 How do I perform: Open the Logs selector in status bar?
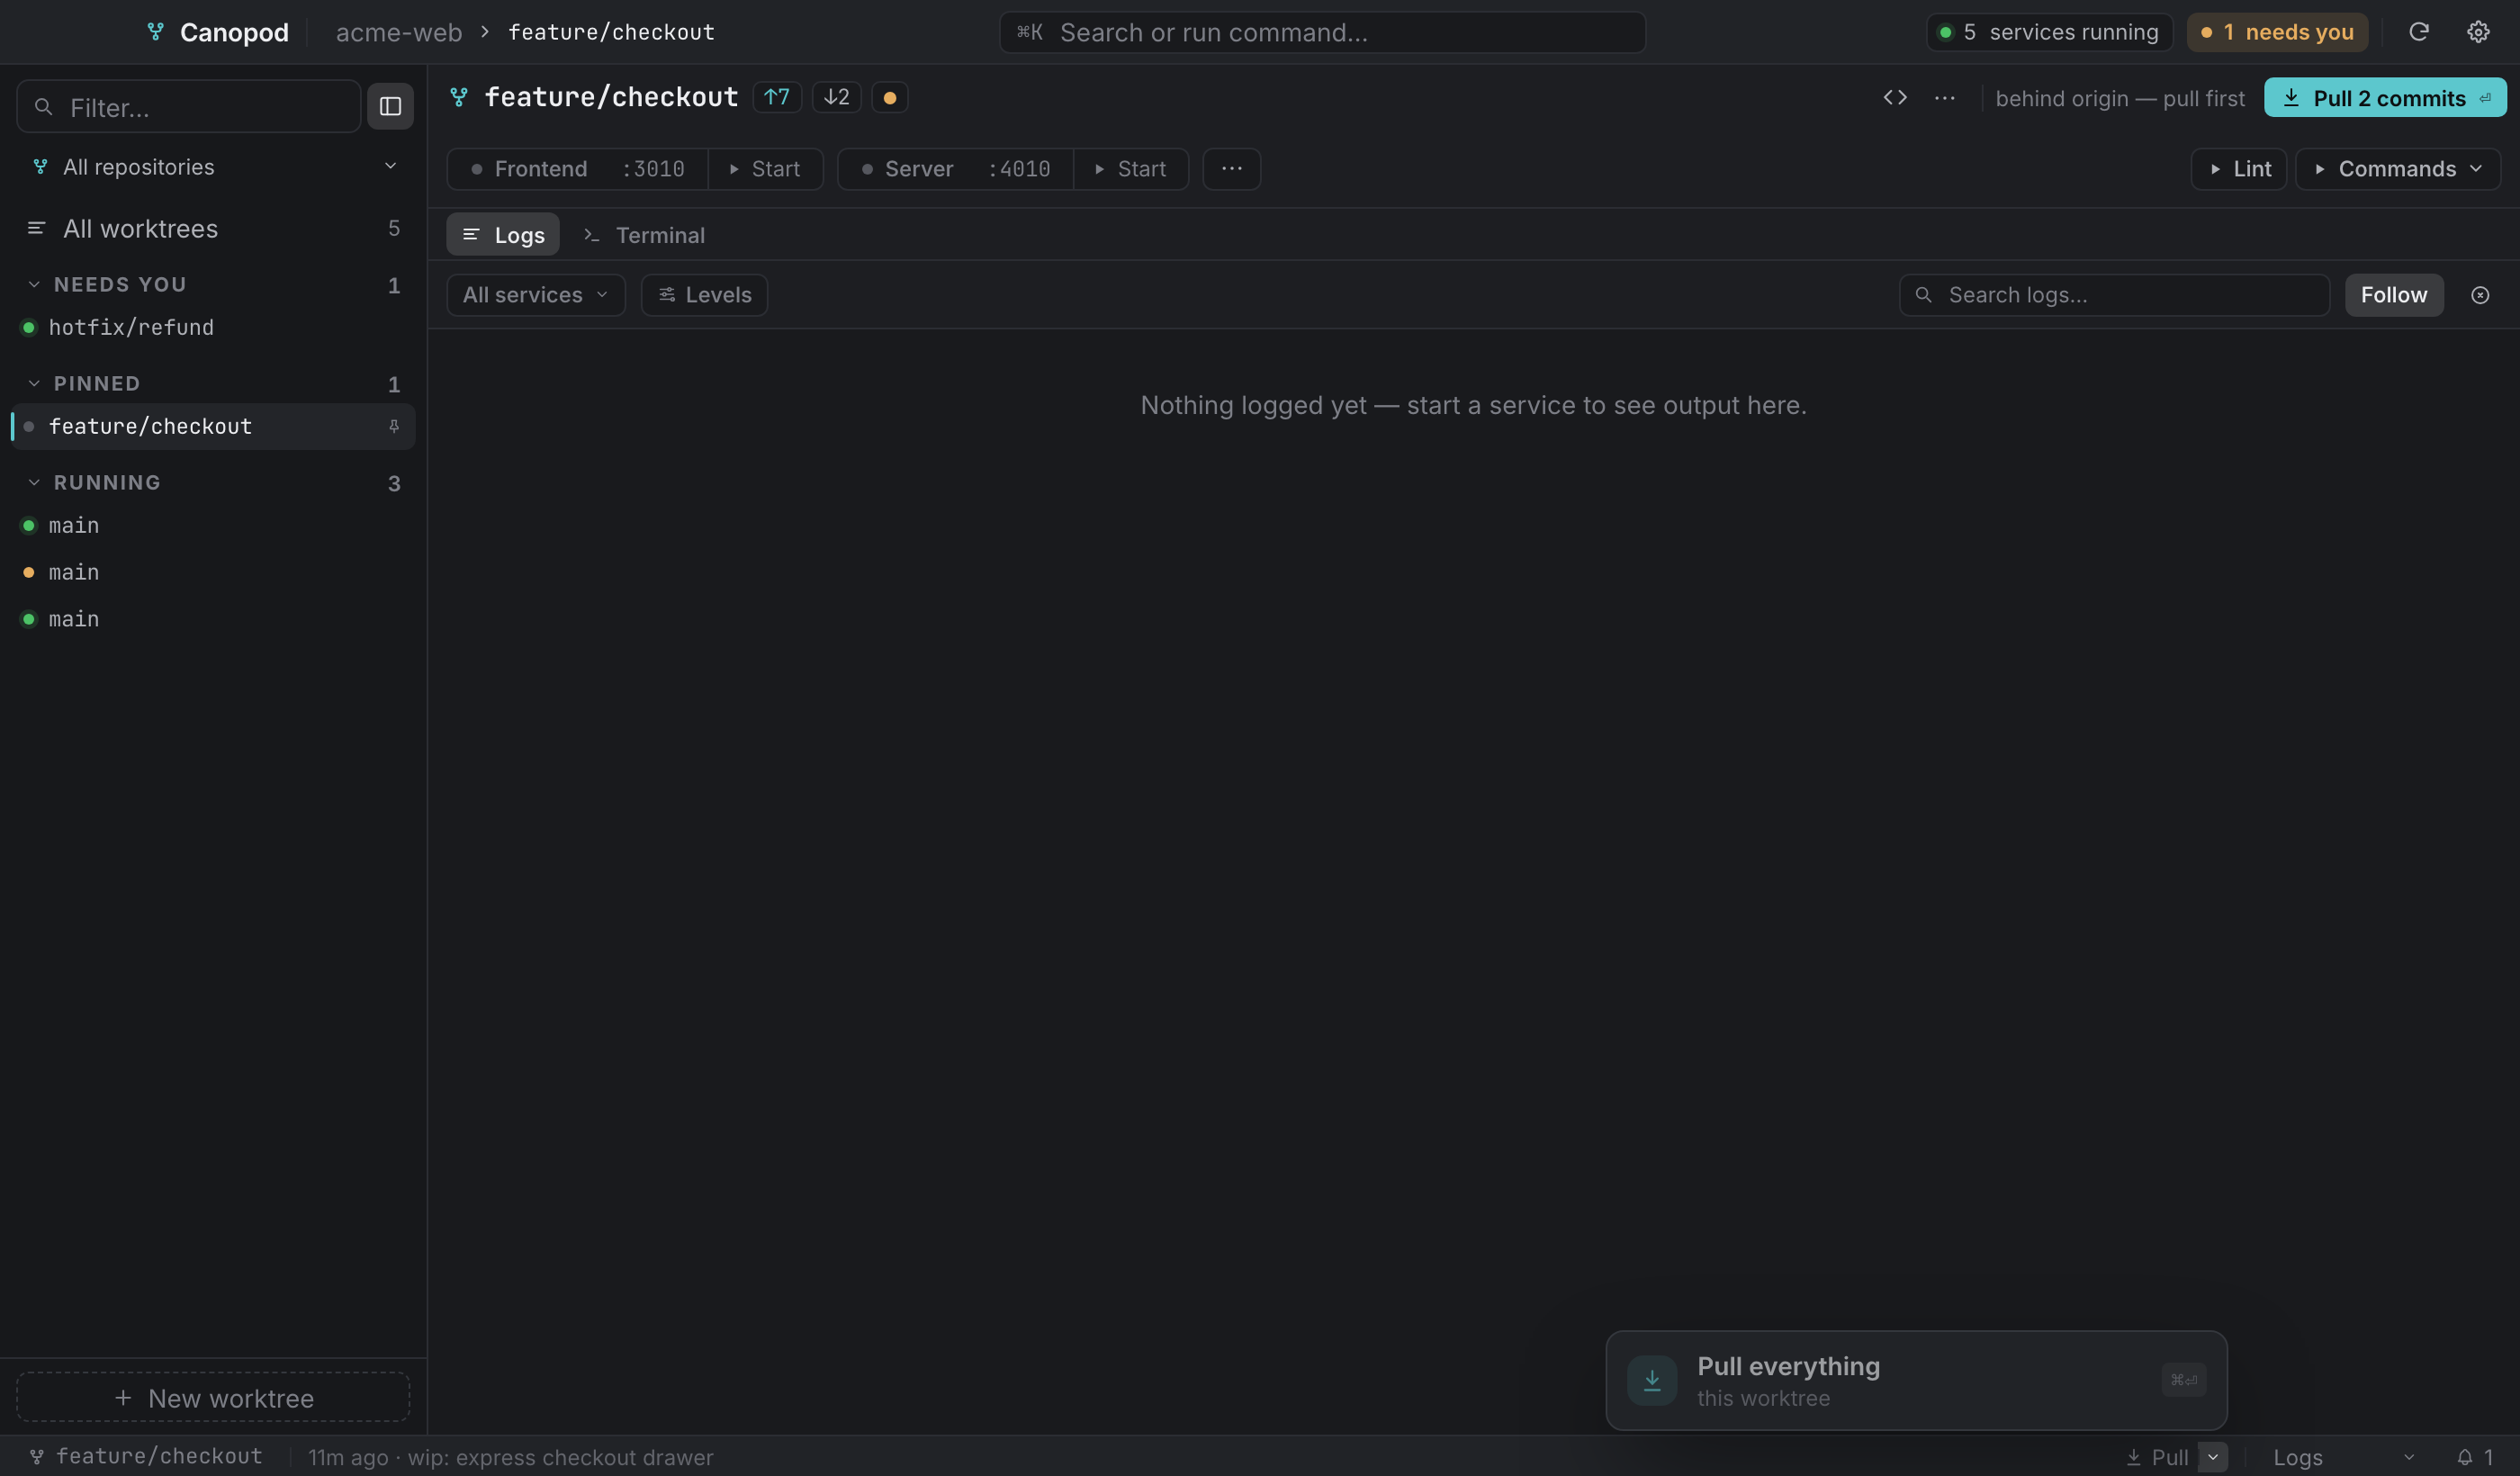[2344, 1457]
